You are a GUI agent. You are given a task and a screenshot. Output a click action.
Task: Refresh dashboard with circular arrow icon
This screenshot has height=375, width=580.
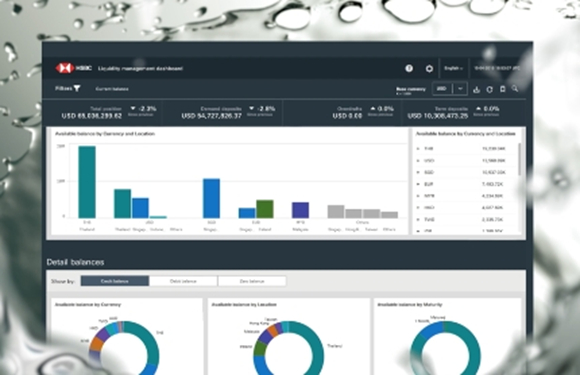click(489, 89)
